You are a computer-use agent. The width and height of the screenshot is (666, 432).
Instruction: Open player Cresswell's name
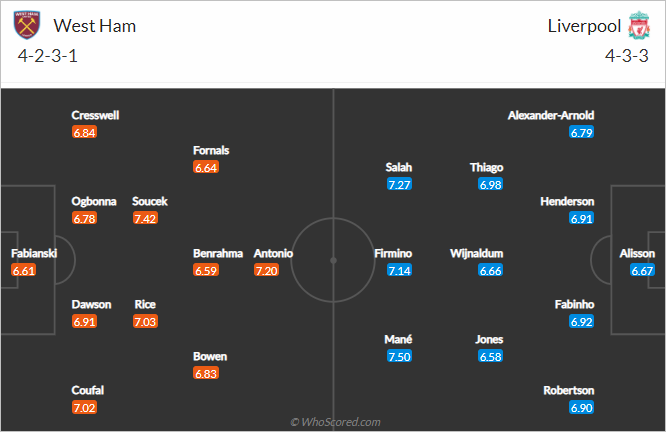(x=95, y=115)
